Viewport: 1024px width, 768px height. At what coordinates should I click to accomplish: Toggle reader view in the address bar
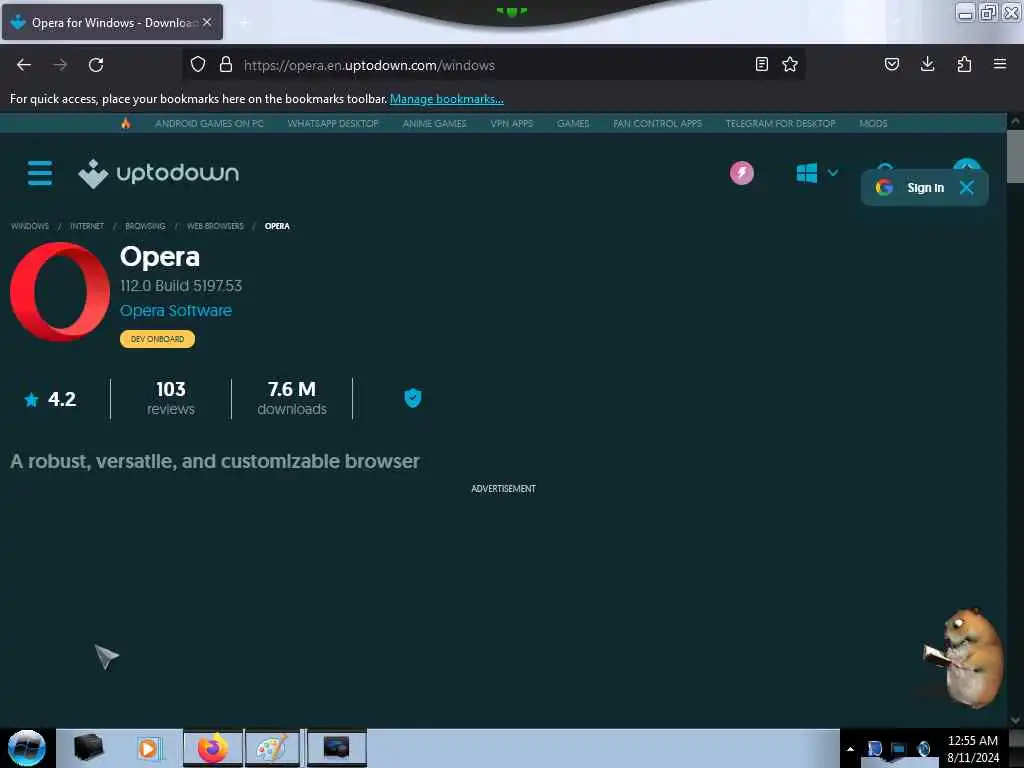(761, 64)
